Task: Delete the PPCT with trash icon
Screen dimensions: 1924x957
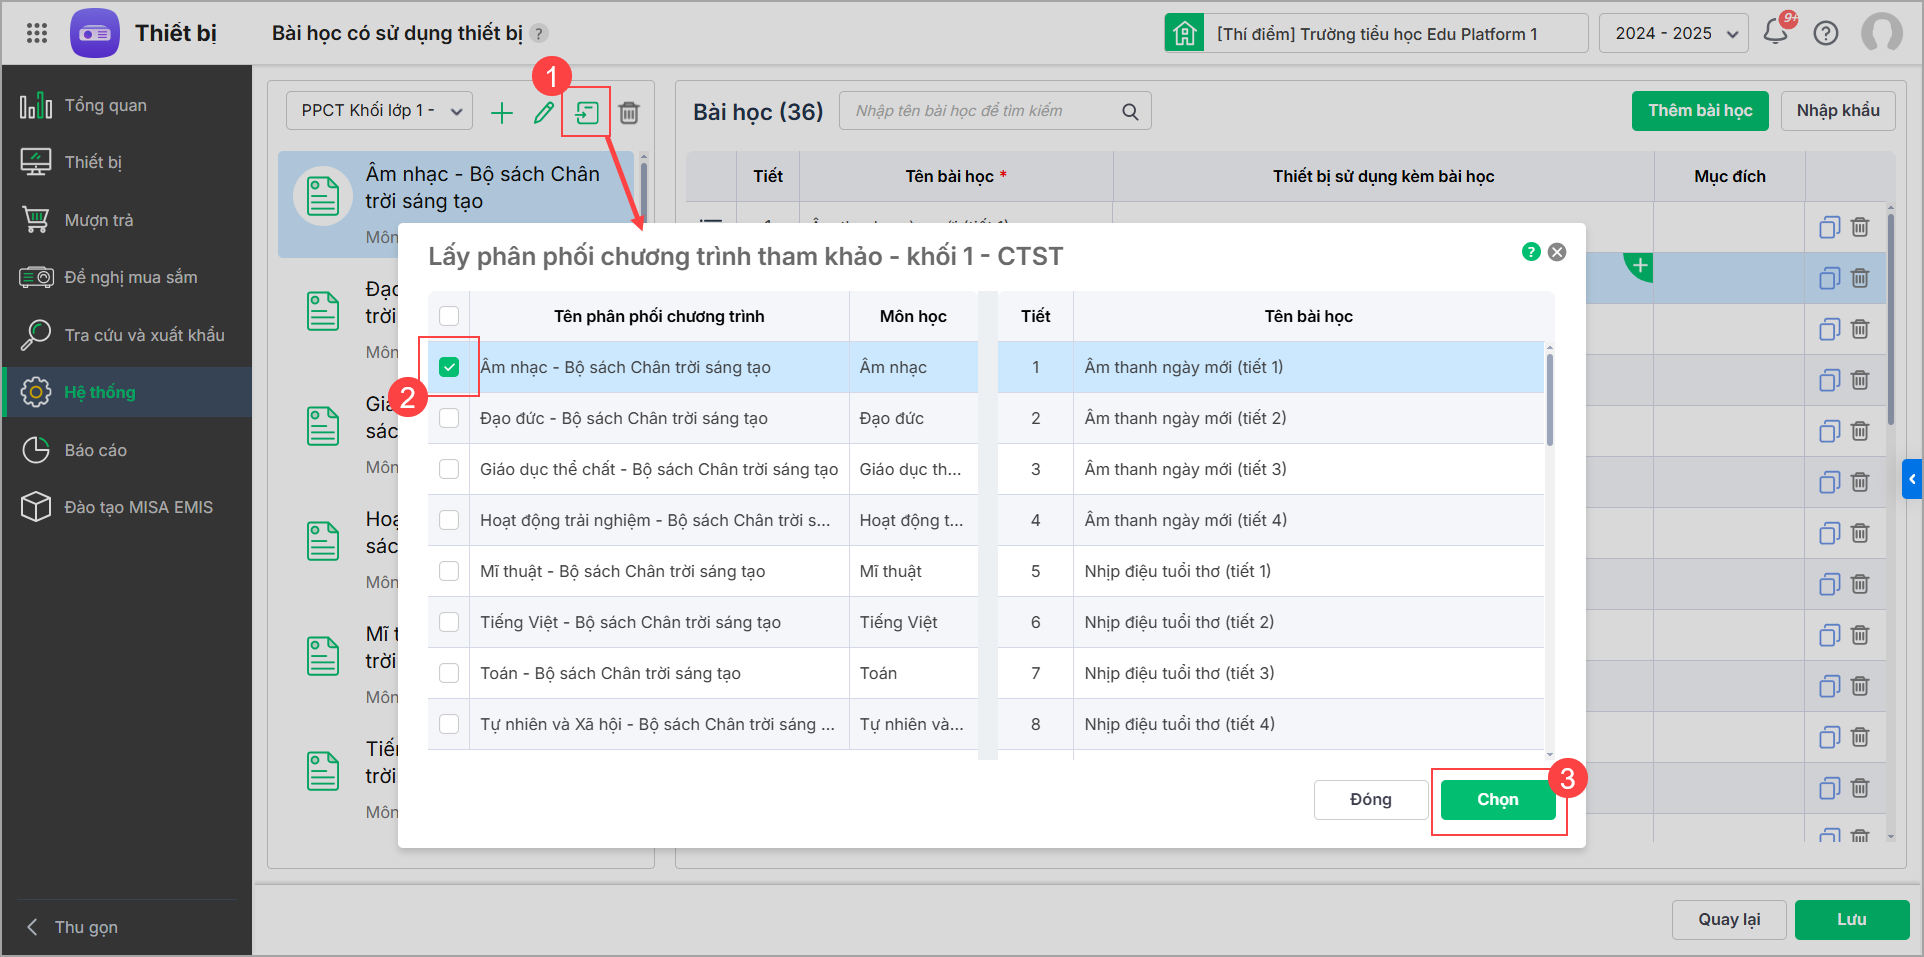Action: 629,113
